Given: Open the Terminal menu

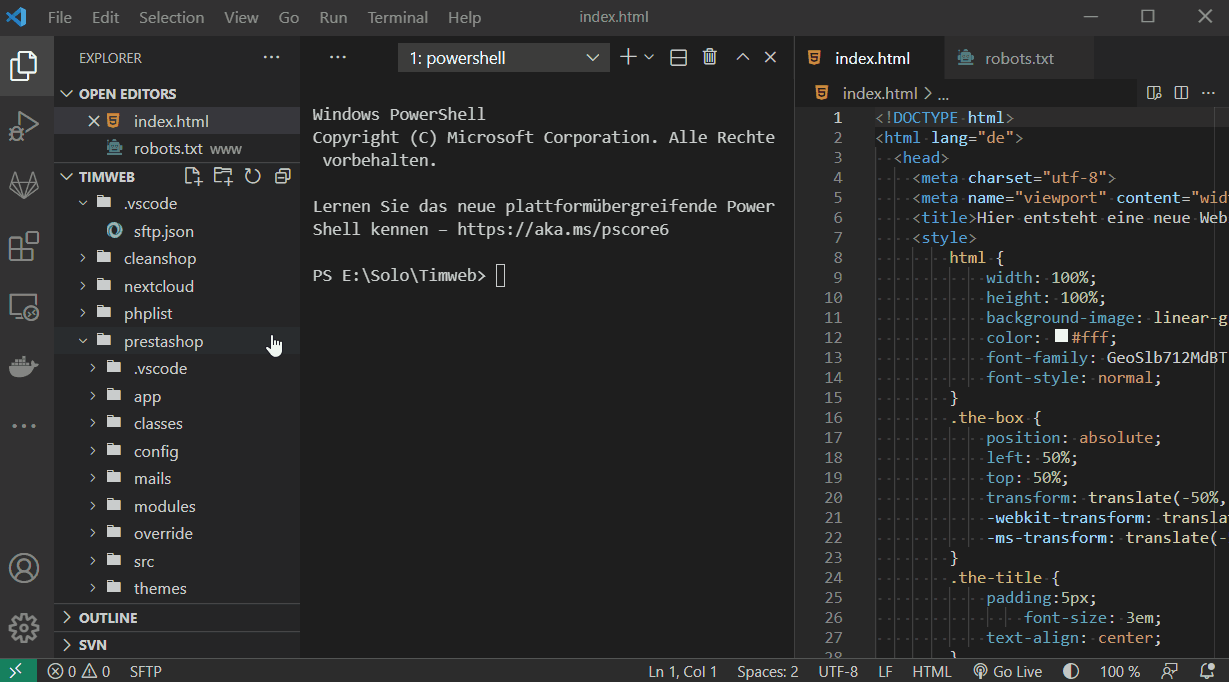Looking at the screenshot, I should point(397,17).
